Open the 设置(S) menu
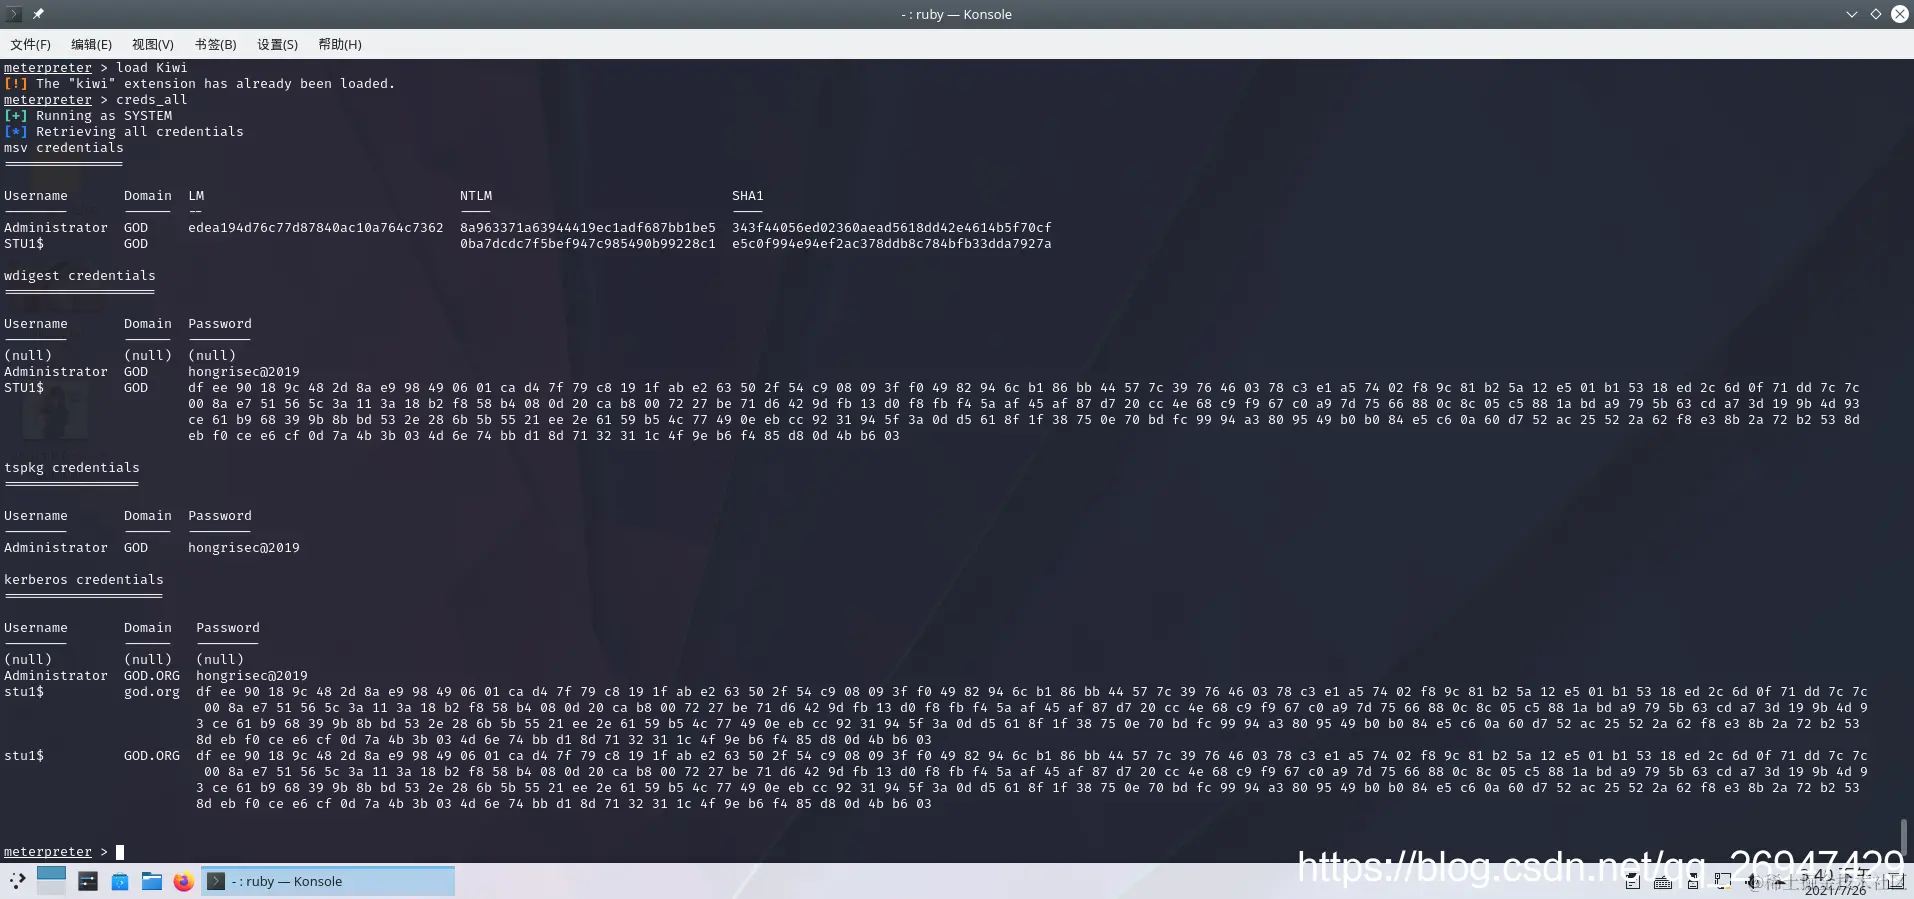Viewport: 1914px width, 899px height. pyautogui.click(x=277, y=44)
